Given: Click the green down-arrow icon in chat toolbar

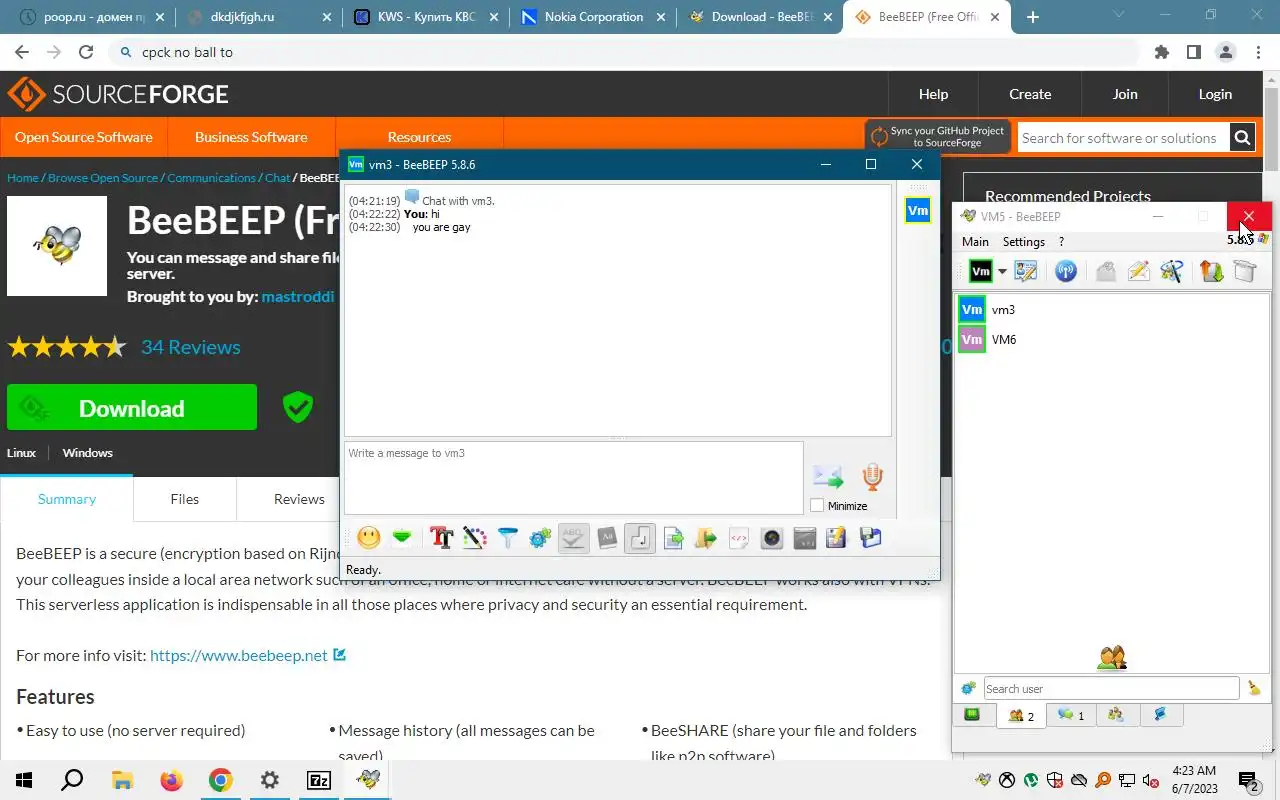Looking at the screenshot, I should 402,538.
